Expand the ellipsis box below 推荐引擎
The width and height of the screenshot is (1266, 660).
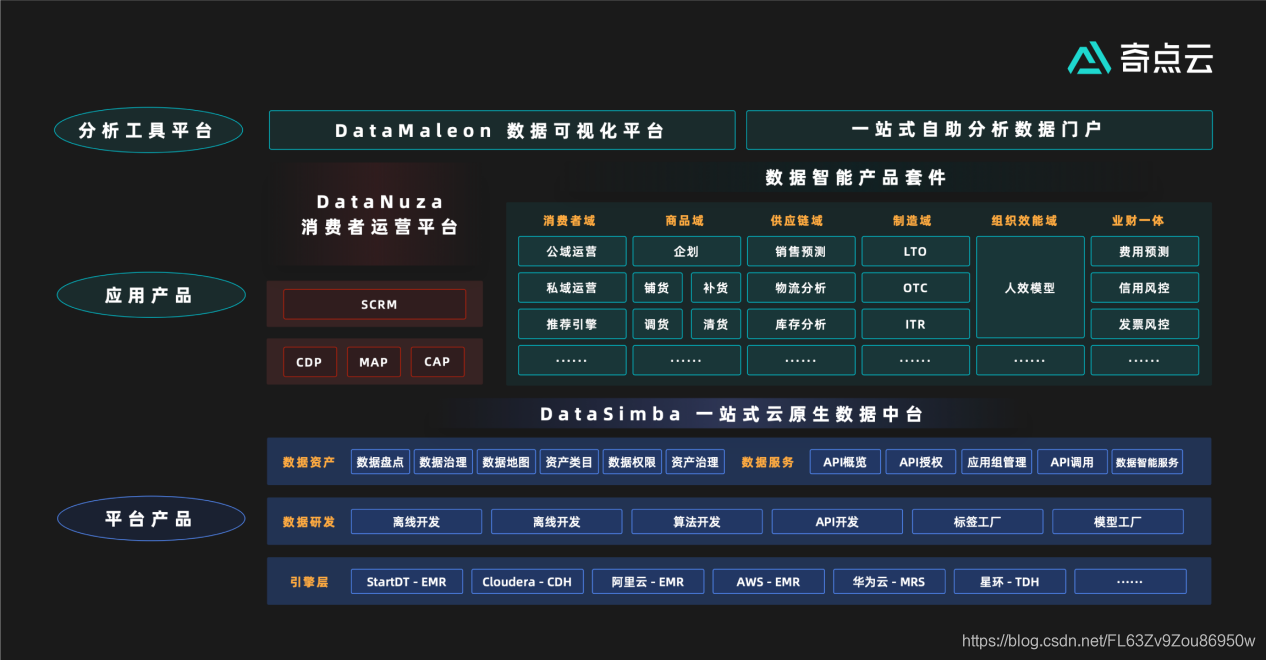571,360
